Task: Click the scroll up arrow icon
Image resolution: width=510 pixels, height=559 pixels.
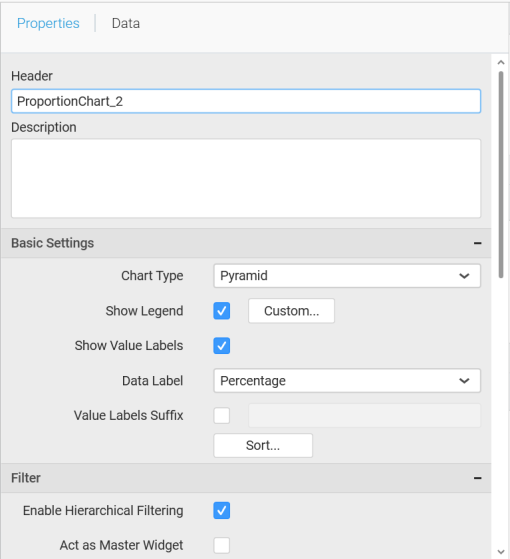Action: 501,63
